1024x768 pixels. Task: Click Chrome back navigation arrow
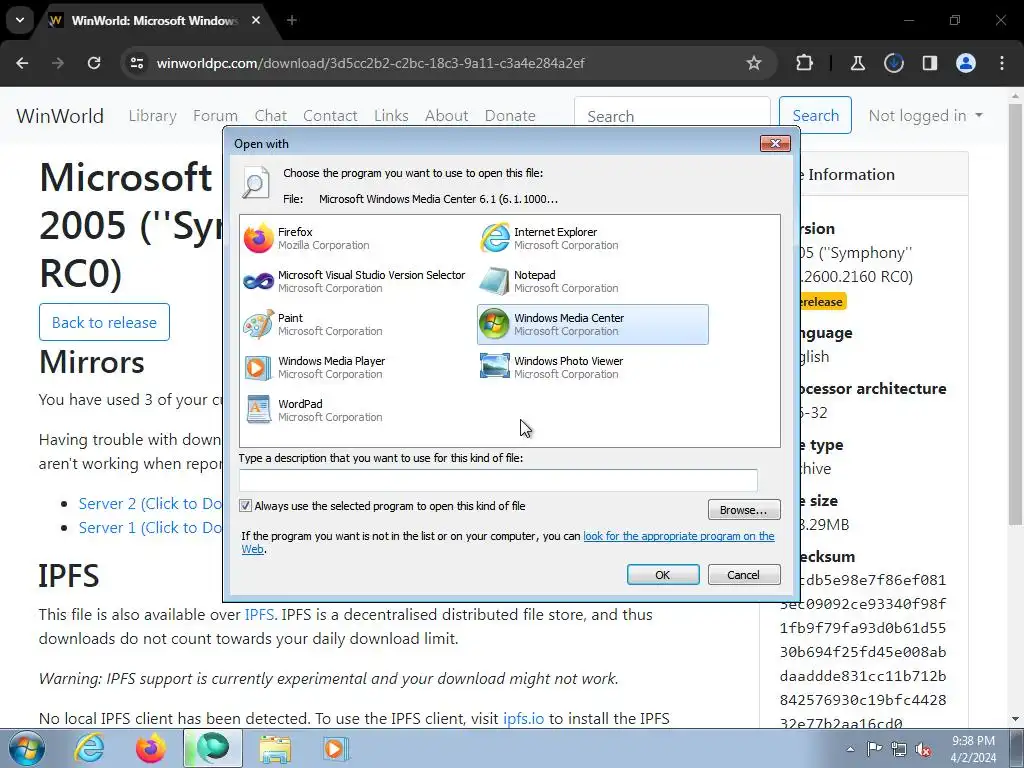(22, 63)
